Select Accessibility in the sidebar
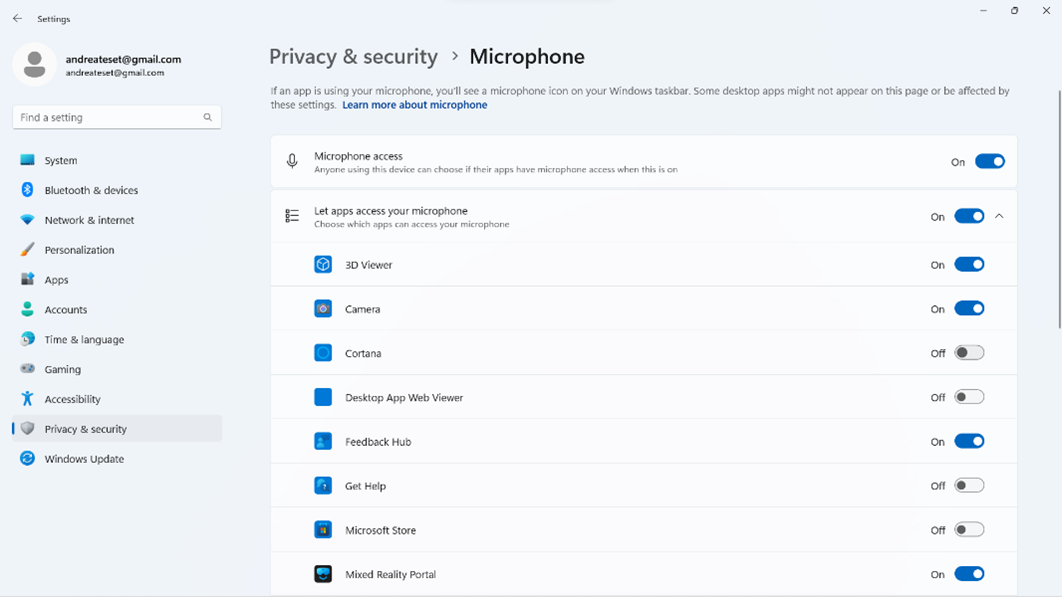The width and height of the screenshot is (1062, 597). point(72,399)
